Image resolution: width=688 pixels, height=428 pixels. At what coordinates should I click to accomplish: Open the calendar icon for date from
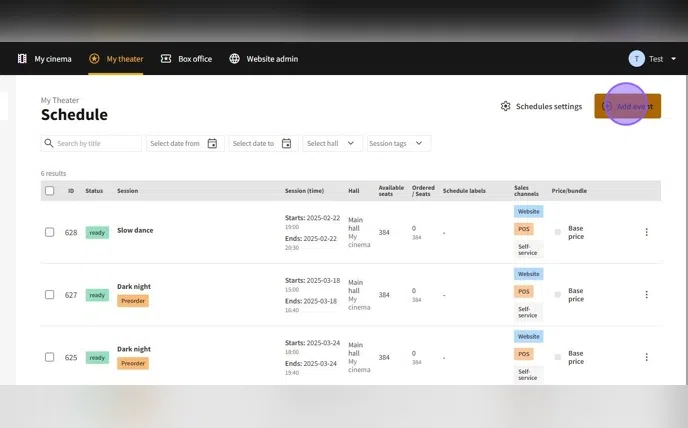pos(212,144)
